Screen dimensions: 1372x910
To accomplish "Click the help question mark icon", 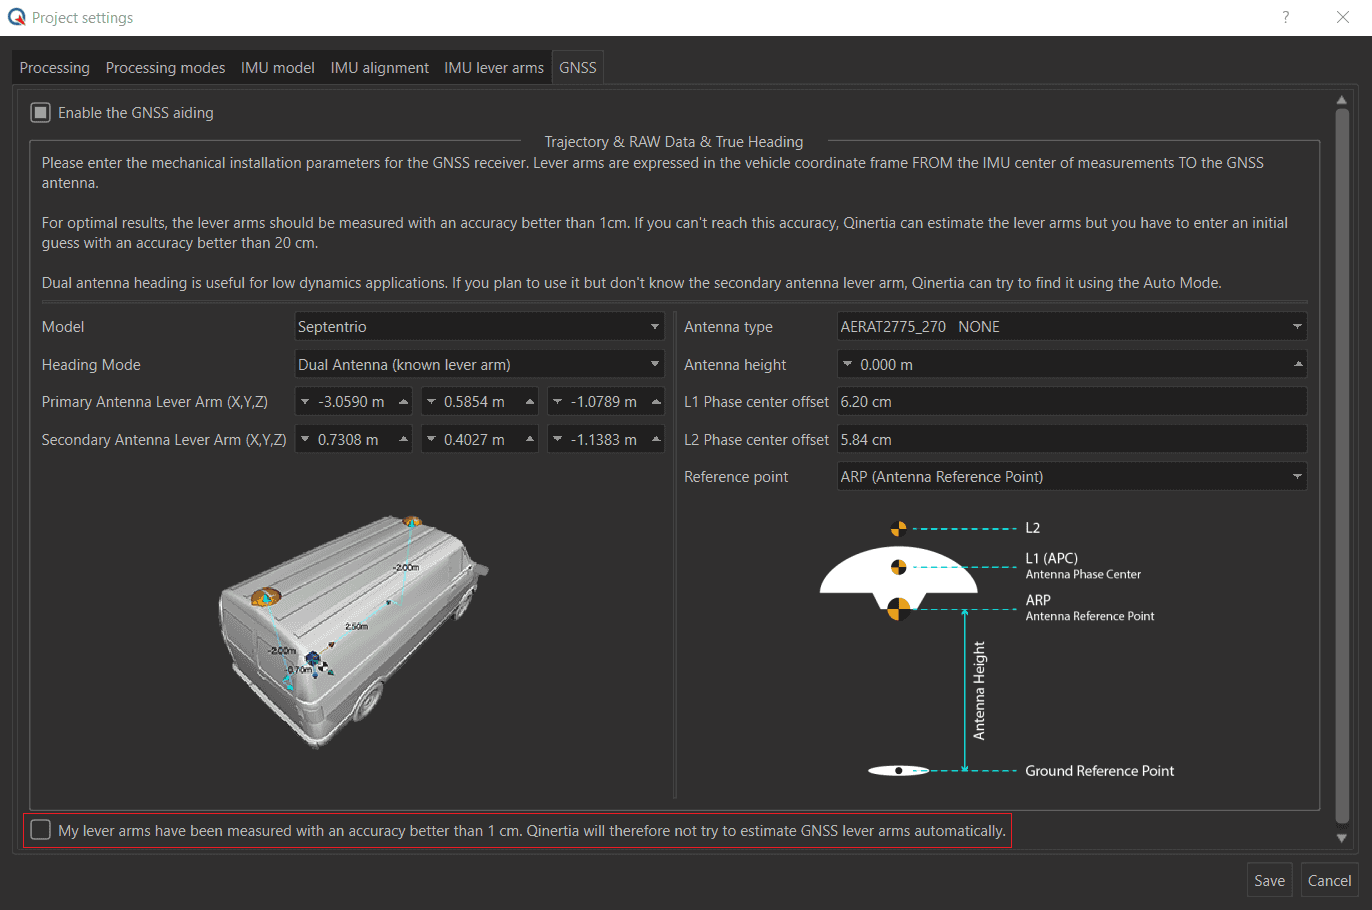I will pyautogui.click(x=1285, y=17).
